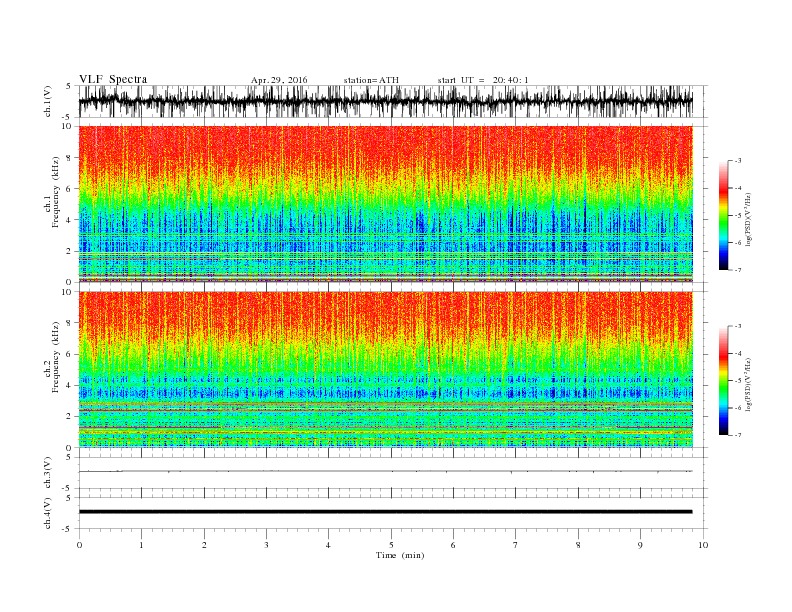Click the "start UT = 20:40:1" header text

click(x=483, y=80)
